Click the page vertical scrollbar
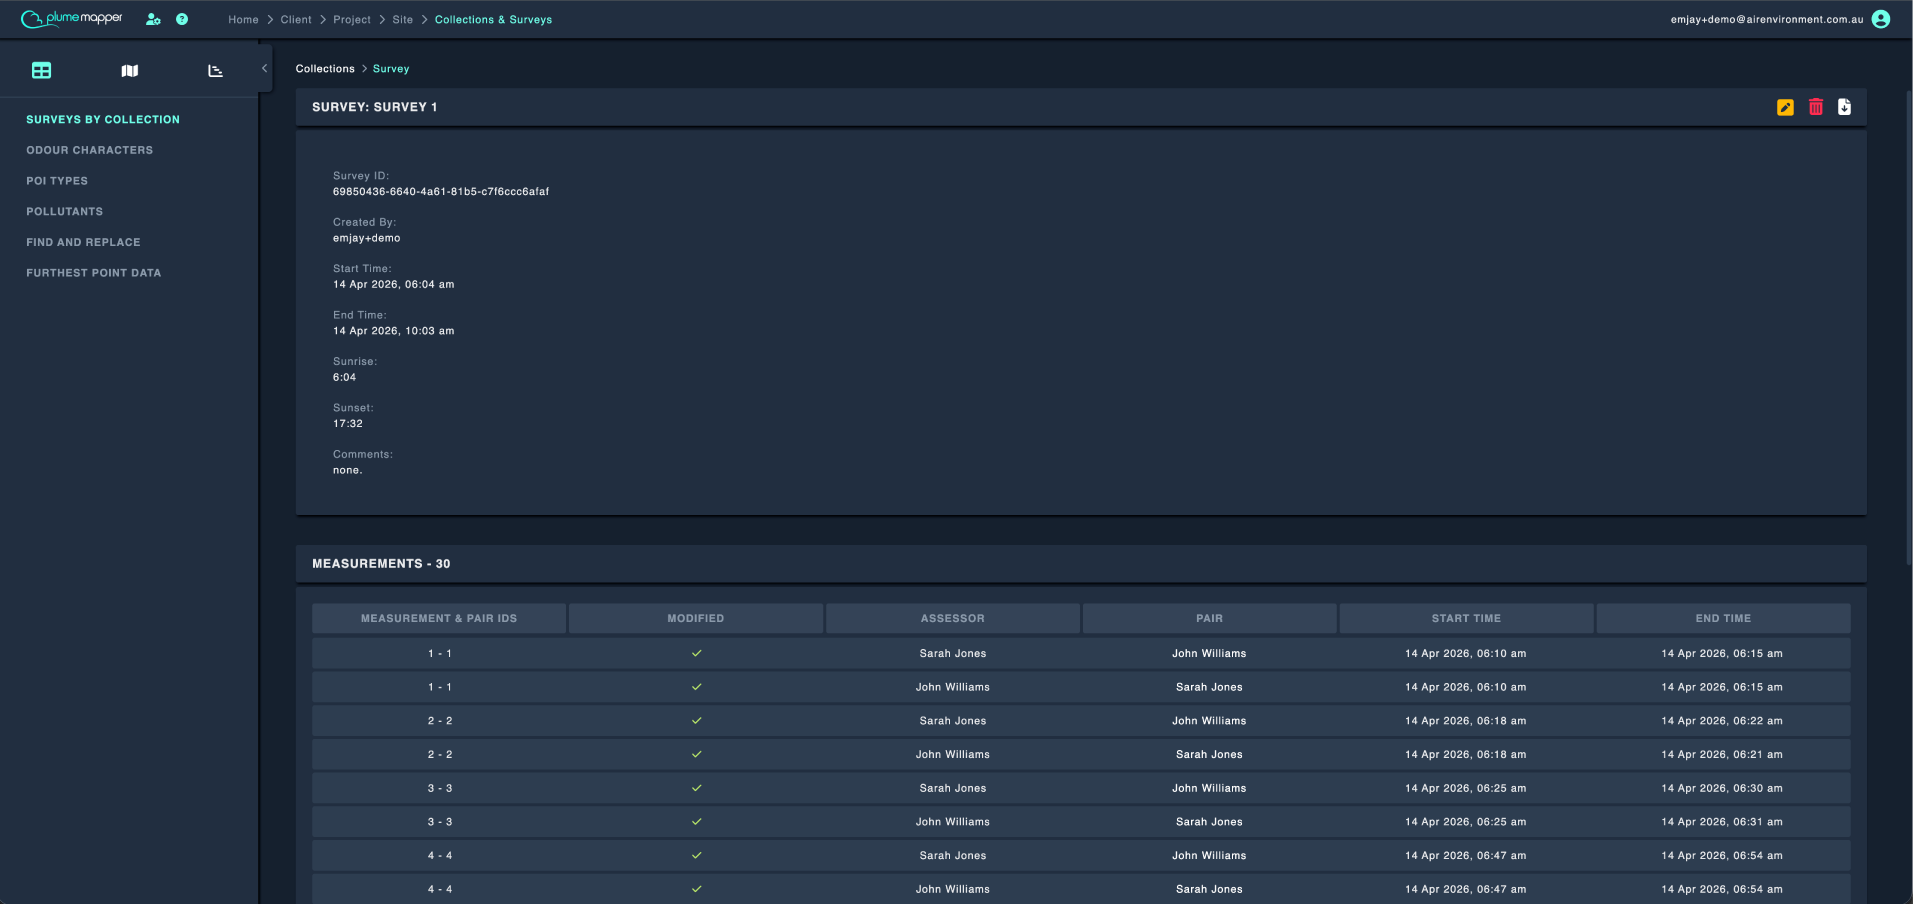The height and width of the screenshot is (904, 1913). point(1909,328)
